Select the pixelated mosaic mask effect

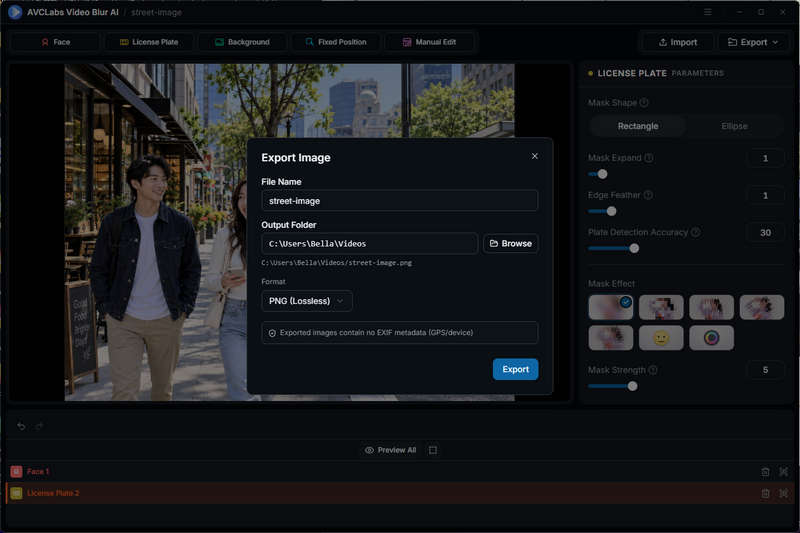661,308
